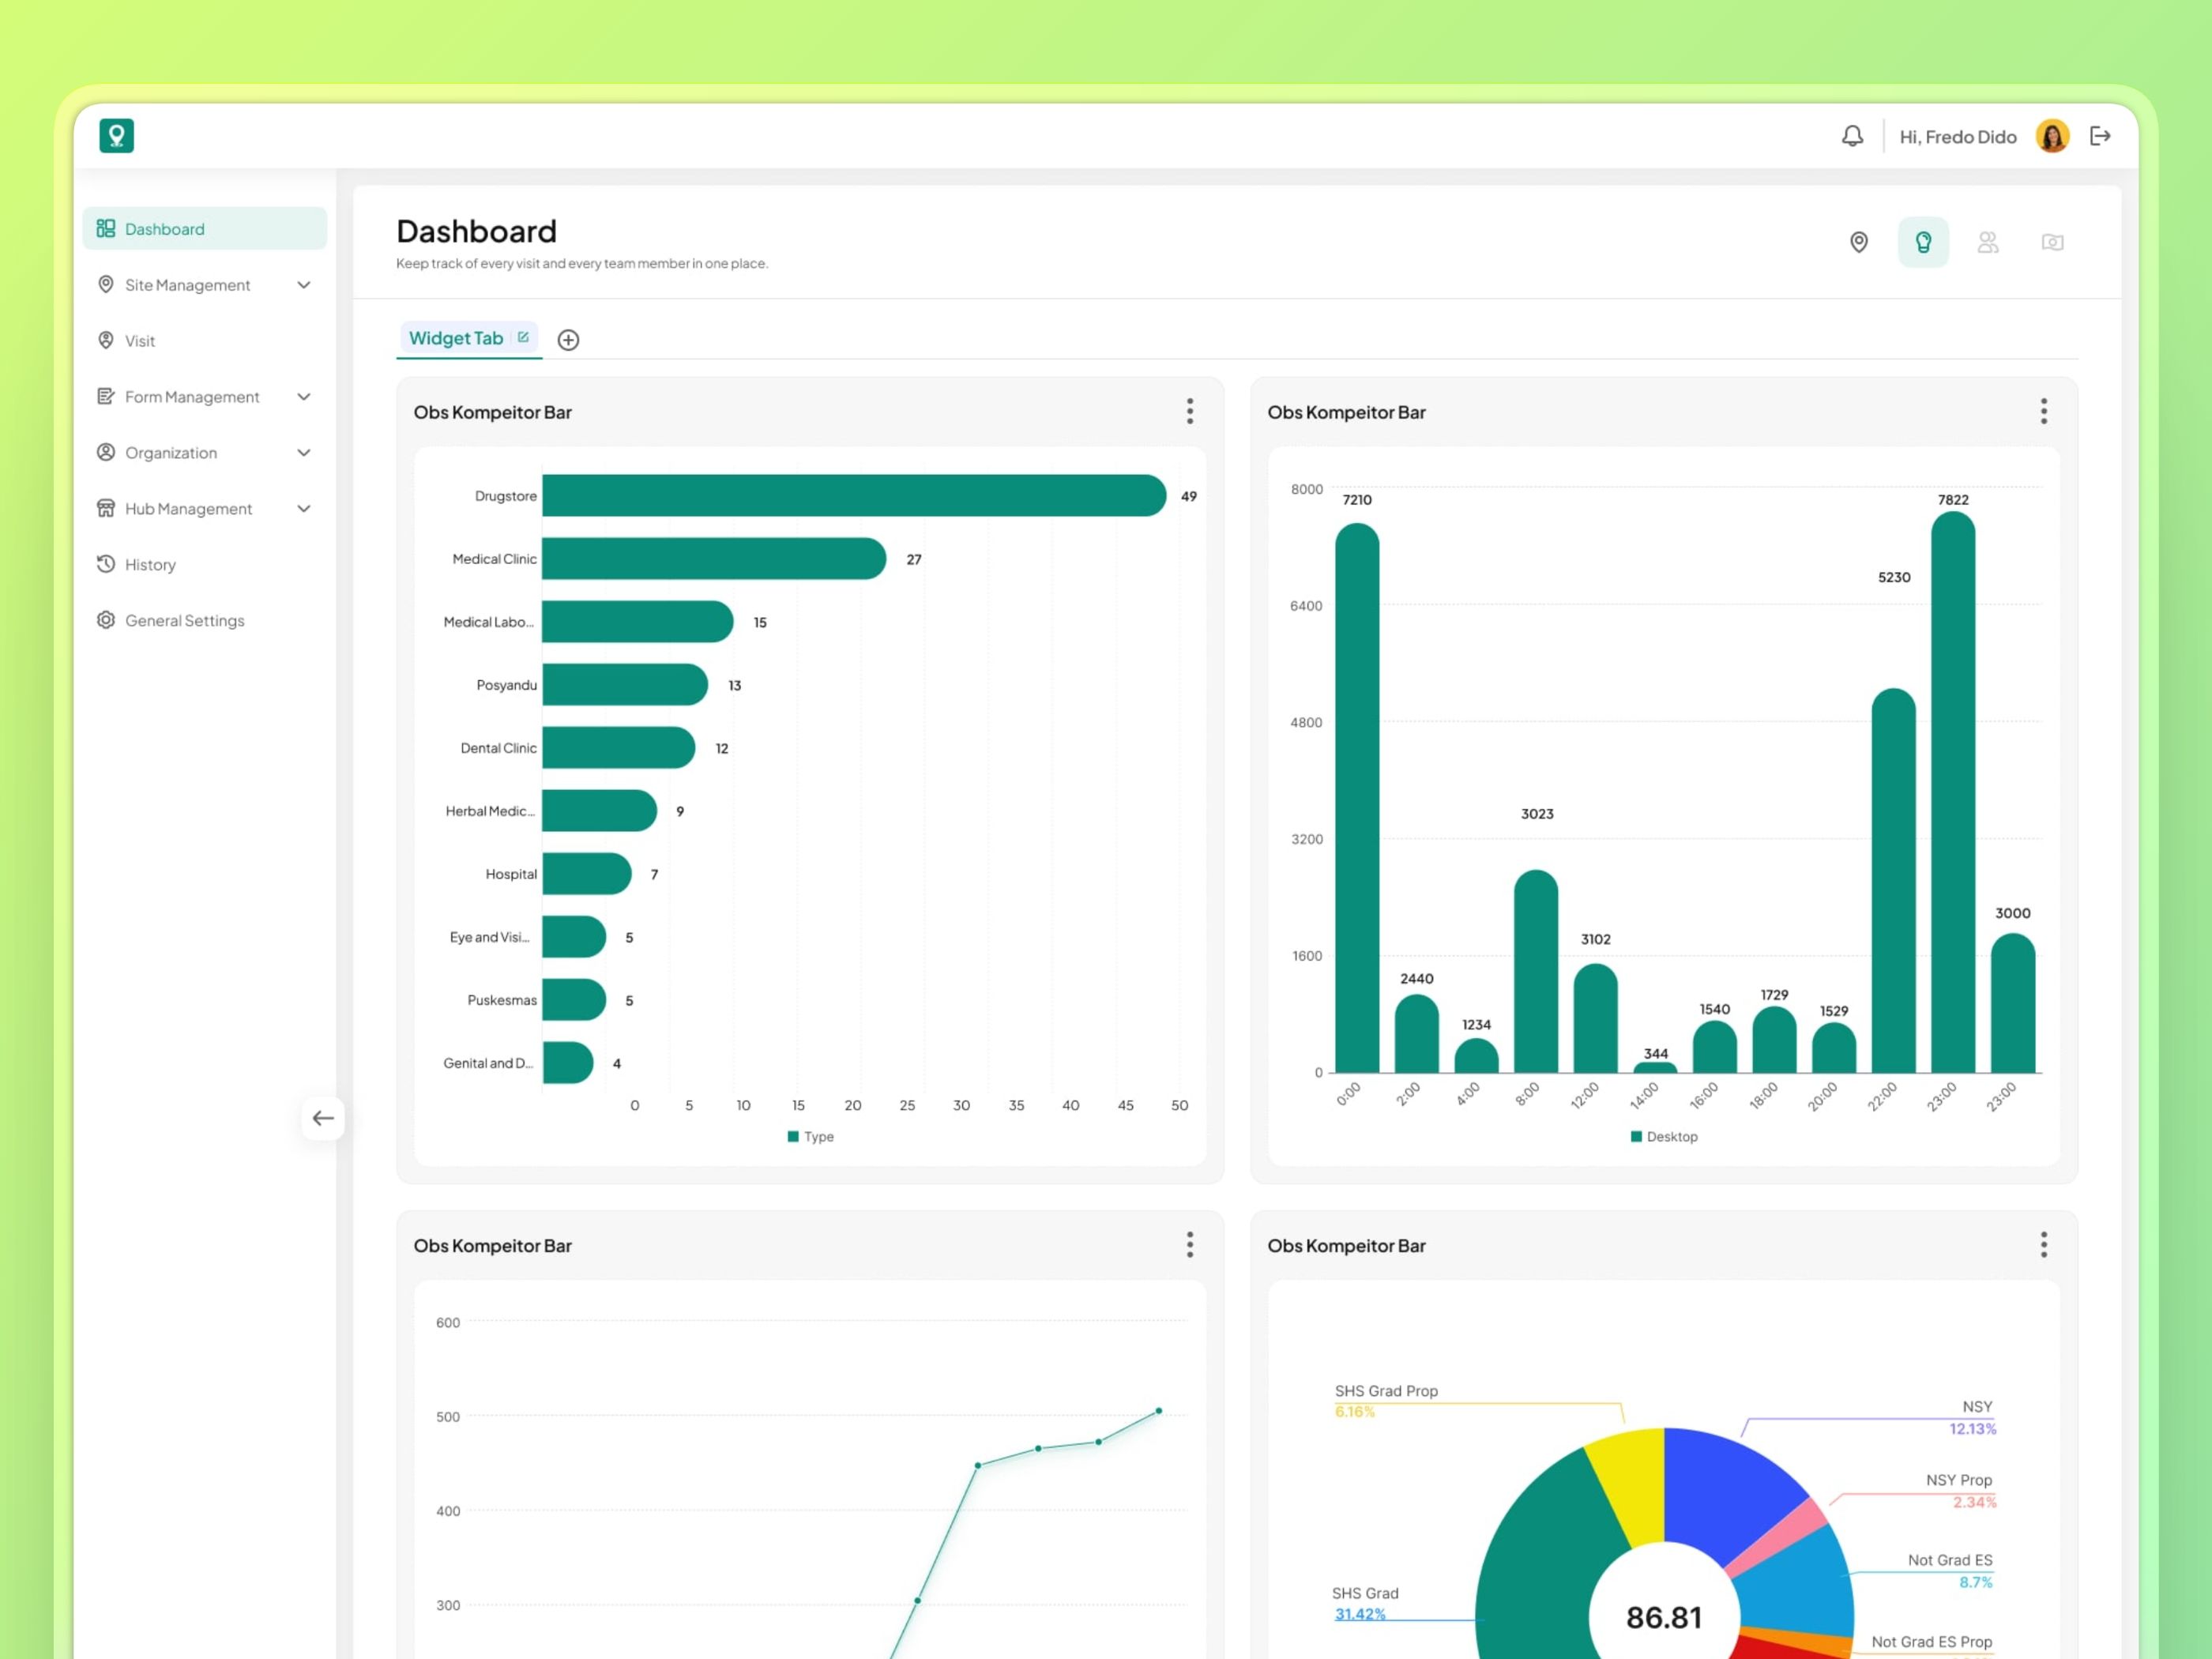Open the Dashboard sidebar item
2212x1659 pixels.
(205, 228)
